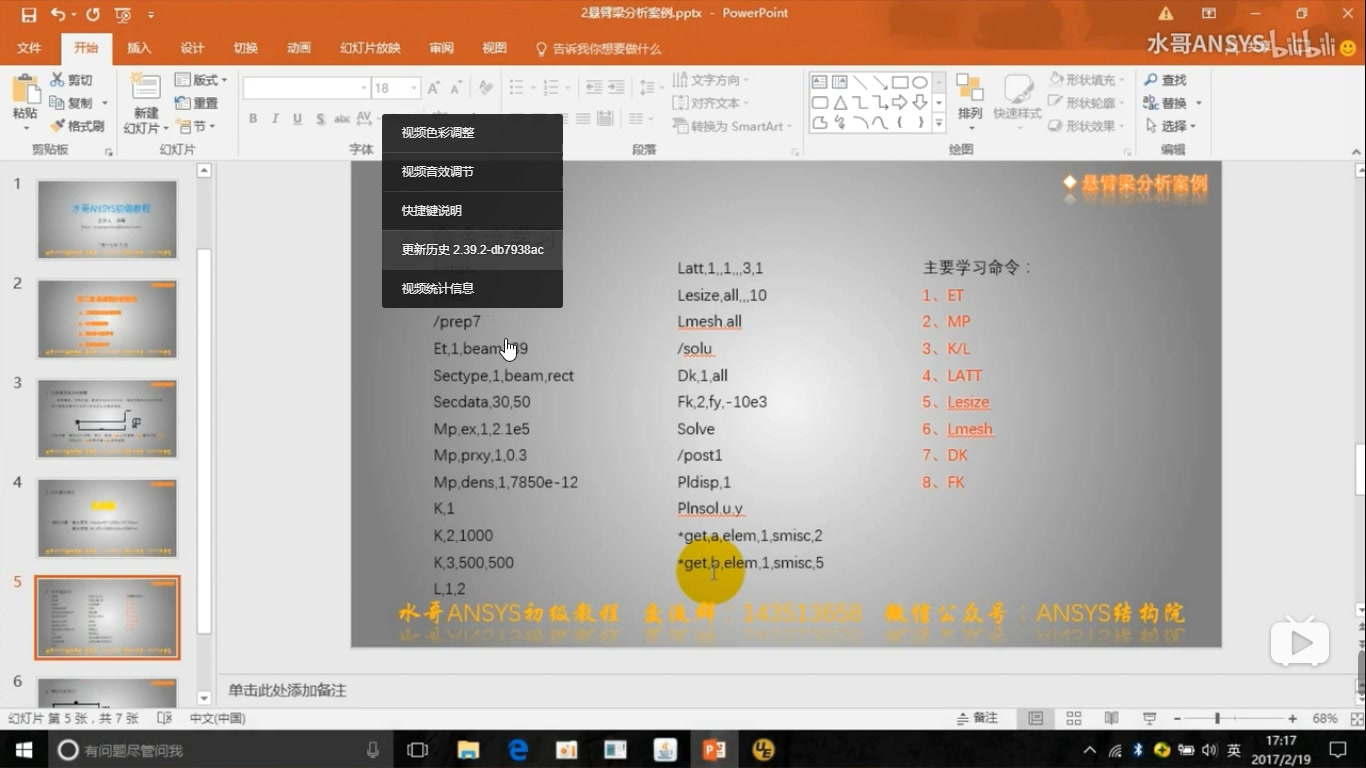1366x768 pixels.
Task: Toggle bold formatting
Action: click(252, 118)
